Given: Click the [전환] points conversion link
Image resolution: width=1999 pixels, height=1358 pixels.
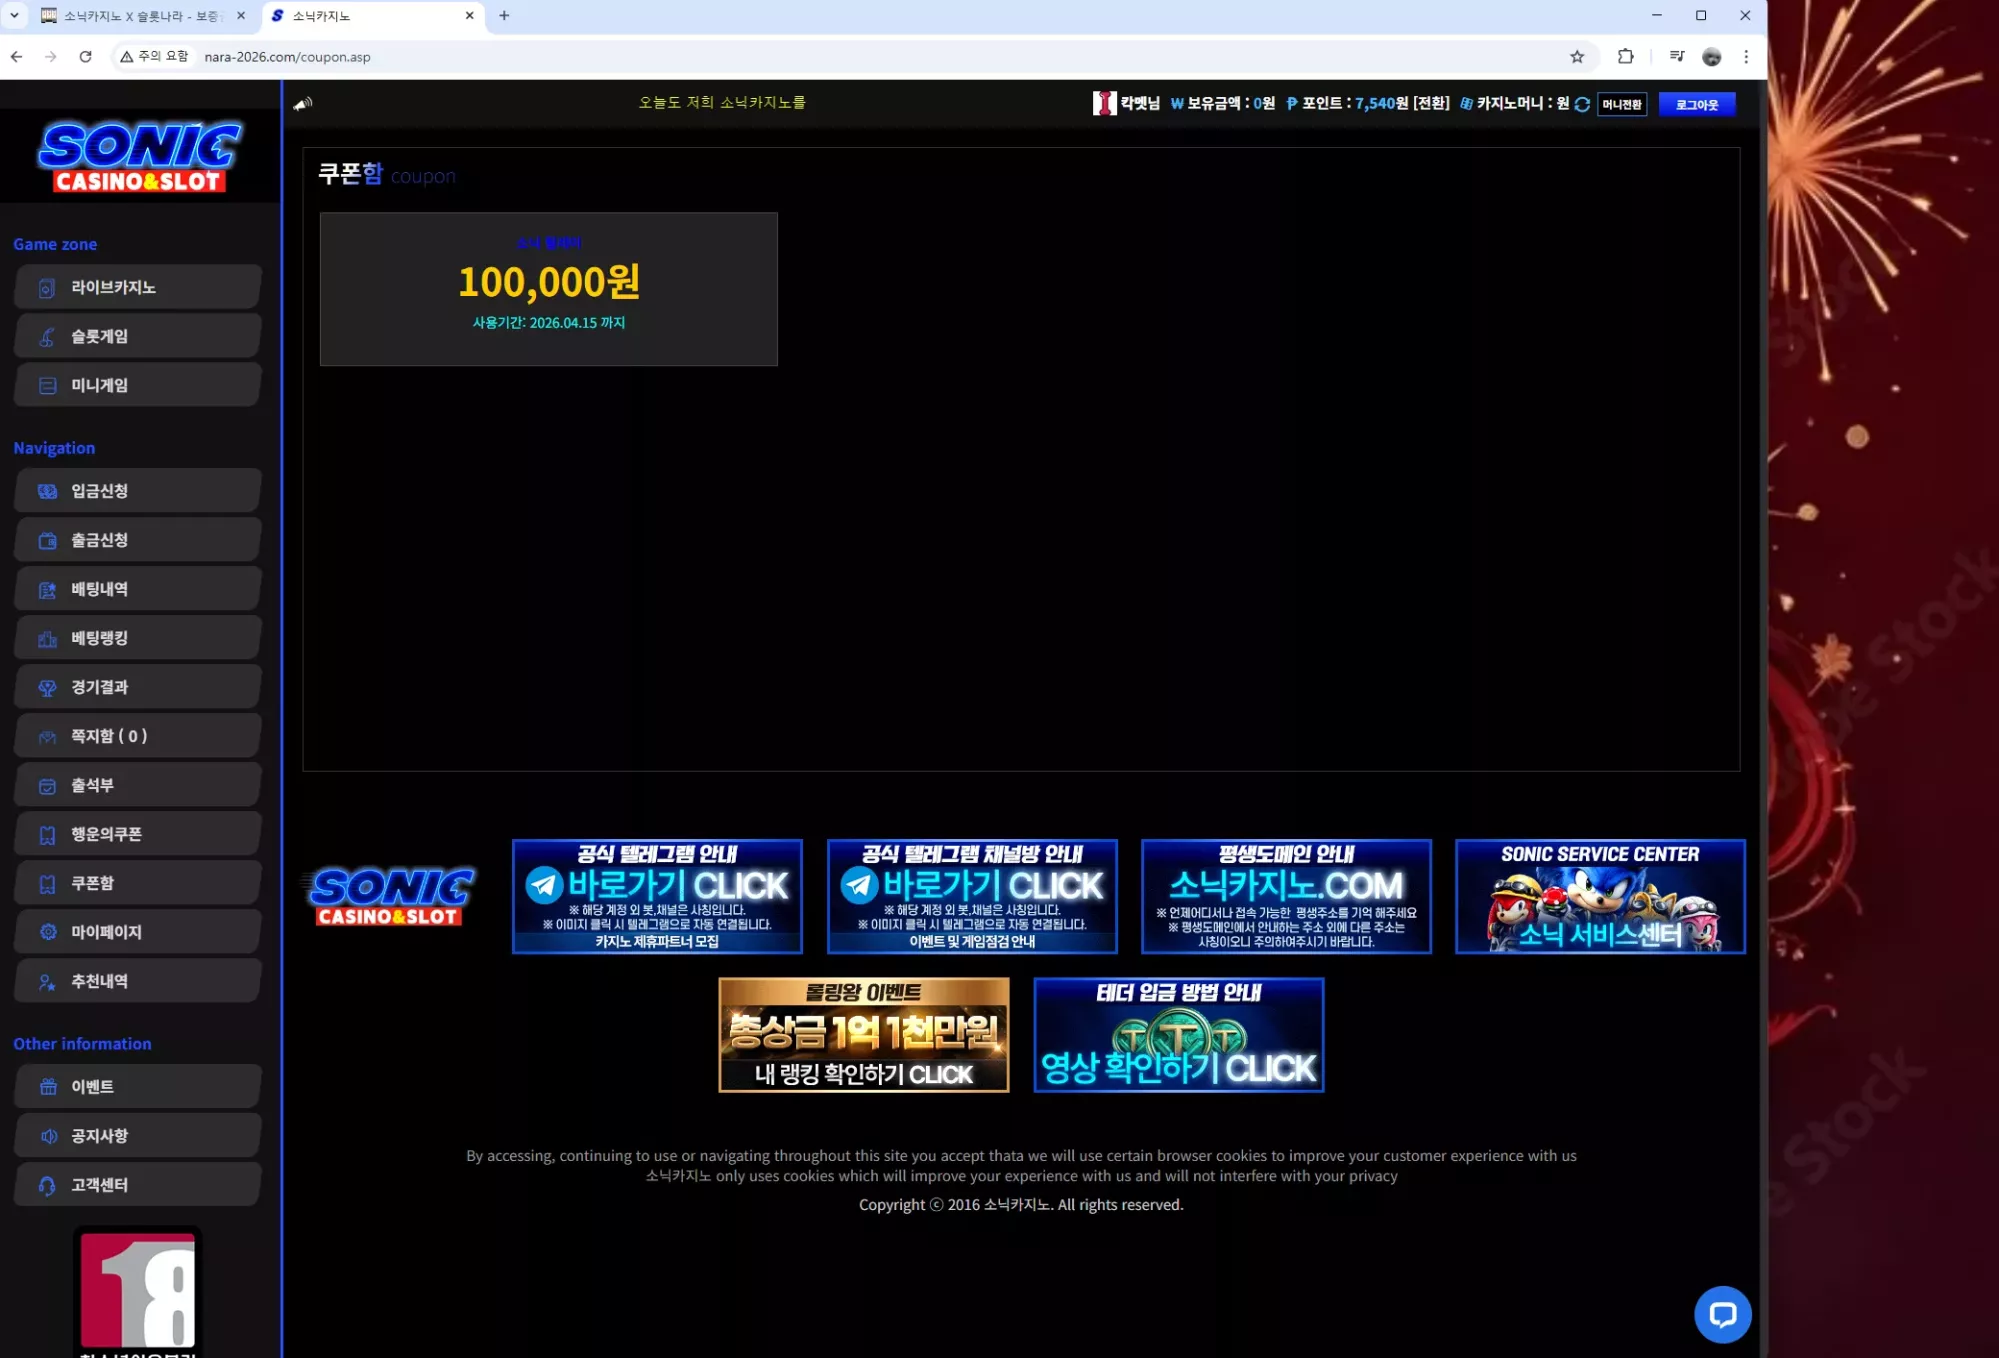Looking at the screenshot, I should click(x=1430, y=103).
